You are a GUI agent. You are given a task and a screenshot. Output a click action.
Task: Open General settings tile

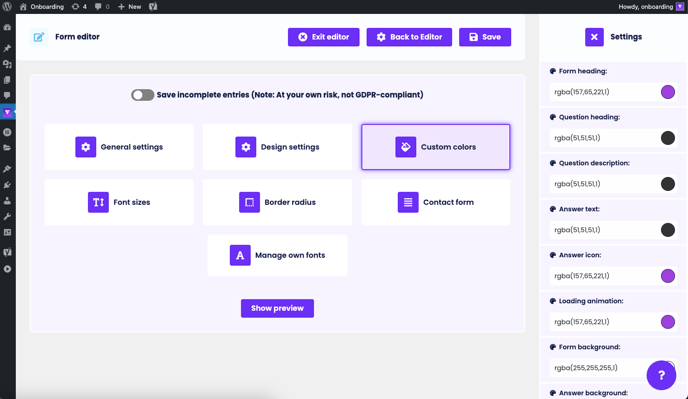coord(119,147)
